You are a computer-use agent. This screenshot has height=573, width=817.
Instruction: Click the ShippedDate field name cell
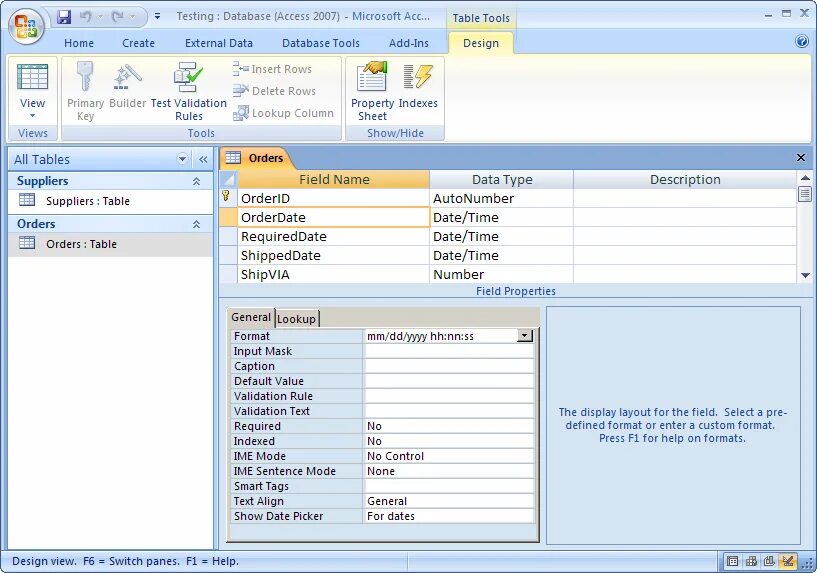[x=333, y=255]
